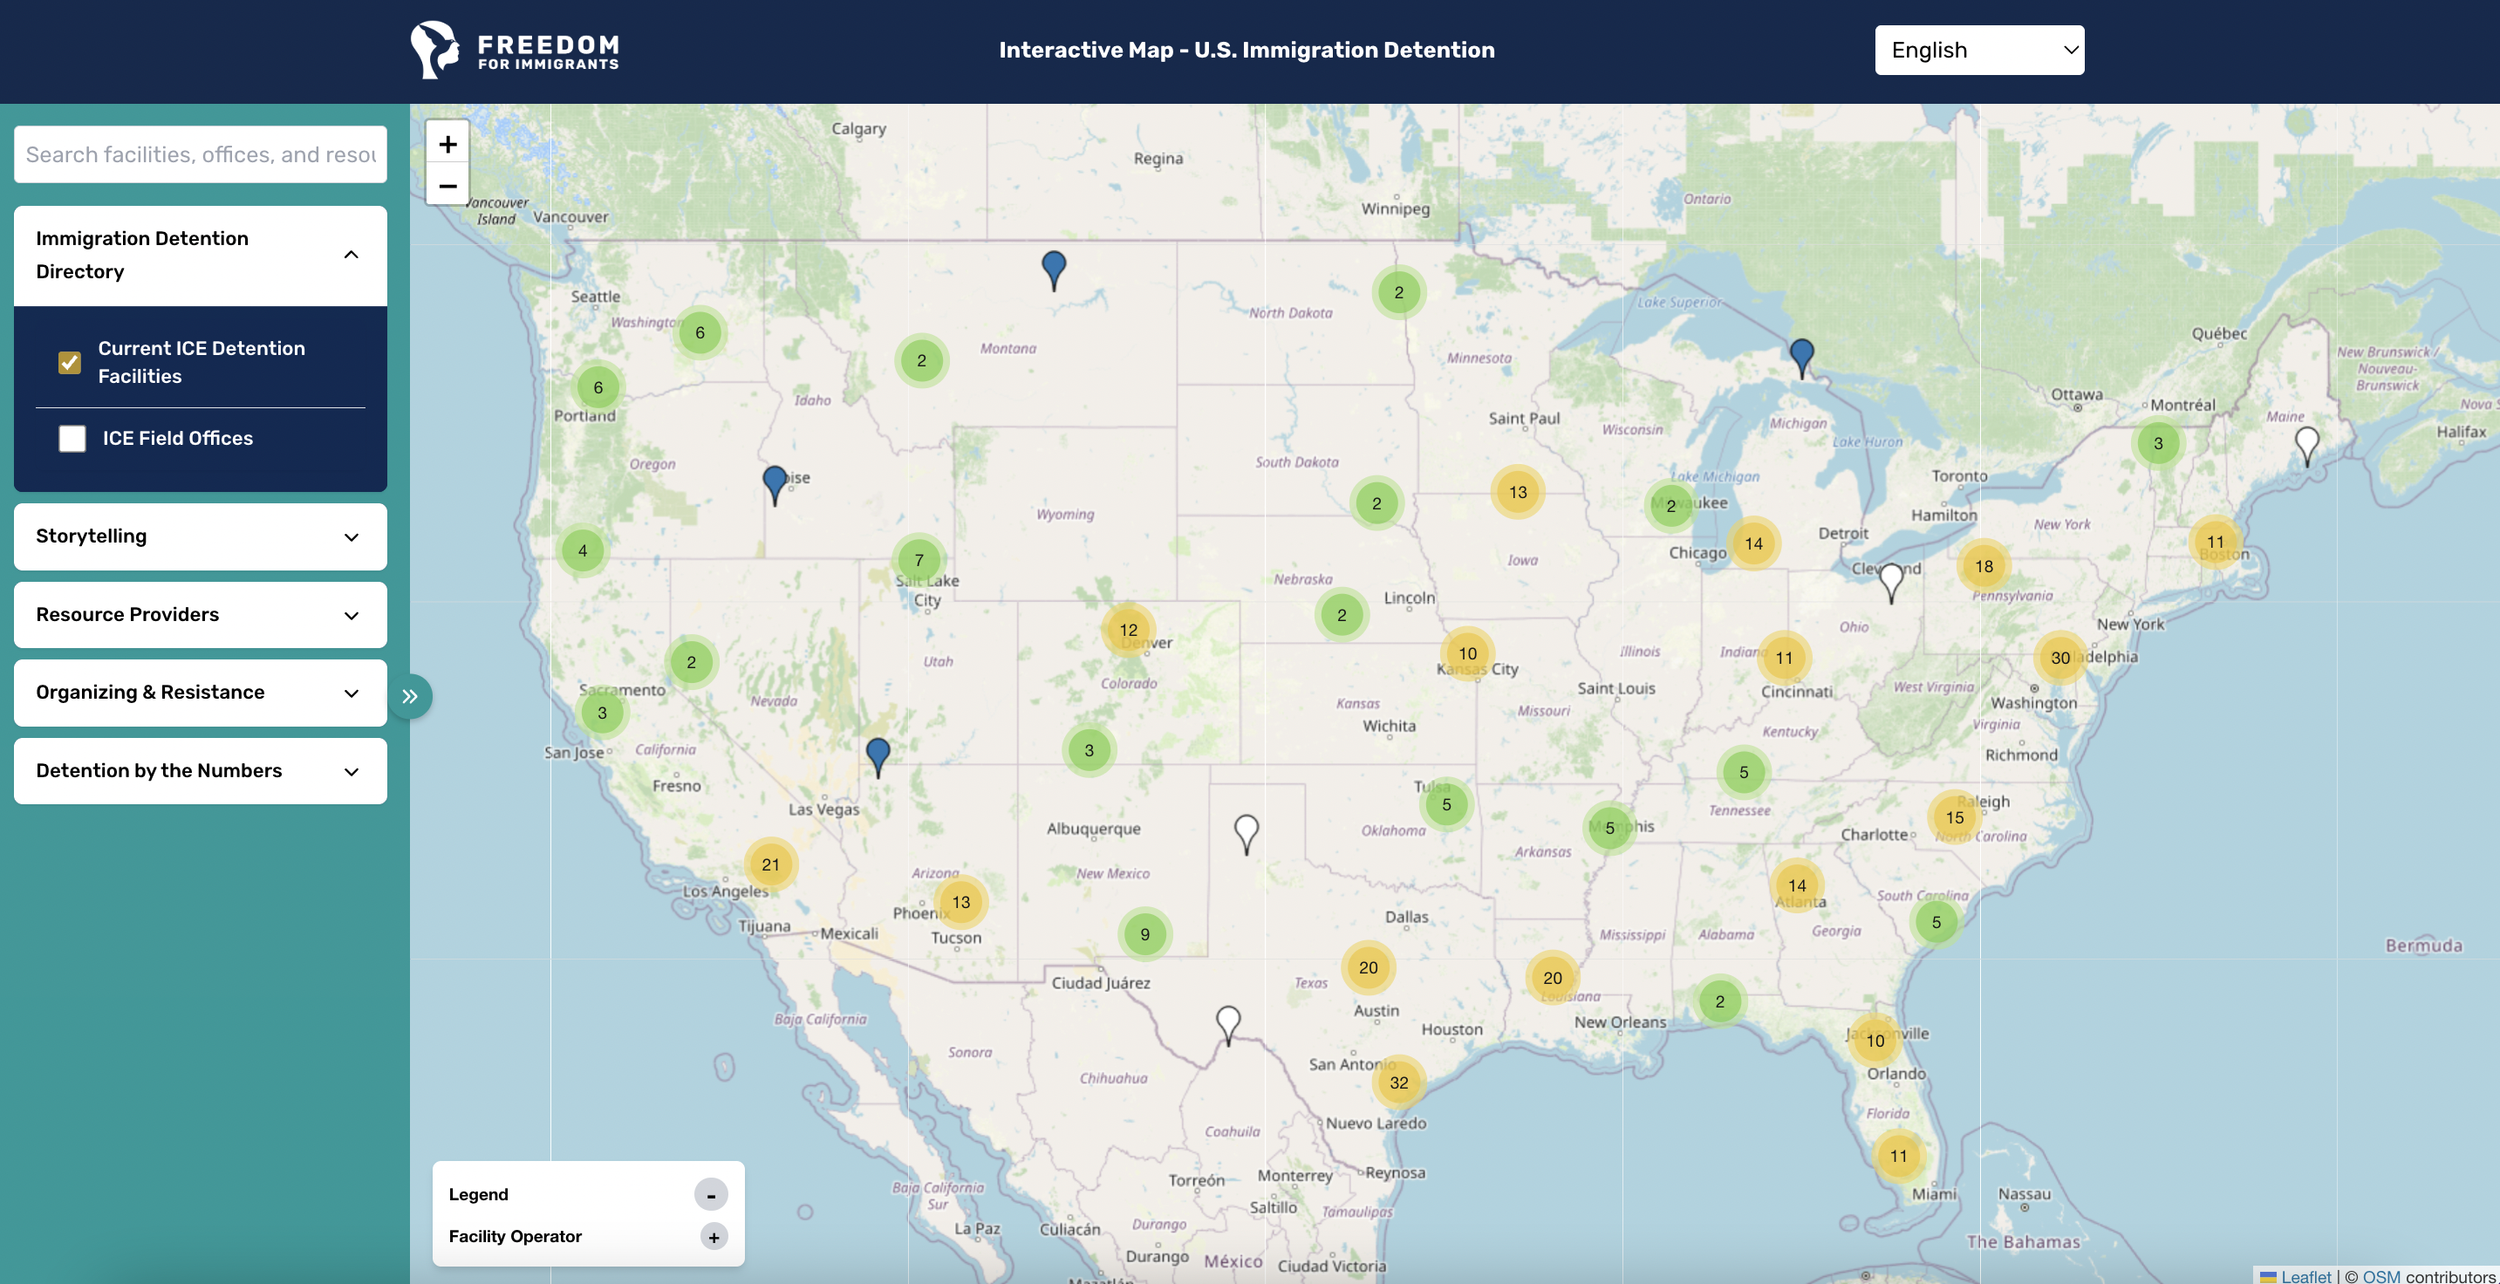Uncheck Current ICE Detention Facilities
This screenshot has height=1284, width=2500.
70,362
